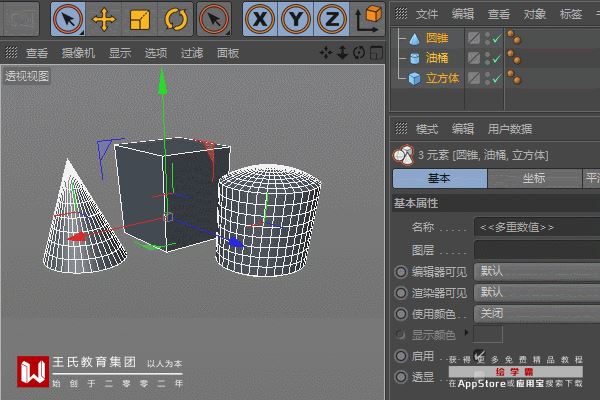
Task: Click the oil tank icon beside 油桶
Action: tap(414, 59)
